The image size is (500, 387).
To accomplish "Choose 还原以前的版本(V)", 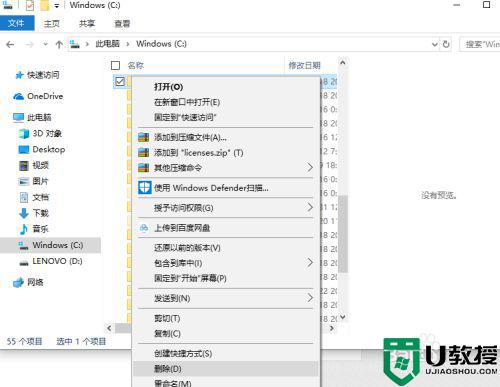I will (225, 248).
